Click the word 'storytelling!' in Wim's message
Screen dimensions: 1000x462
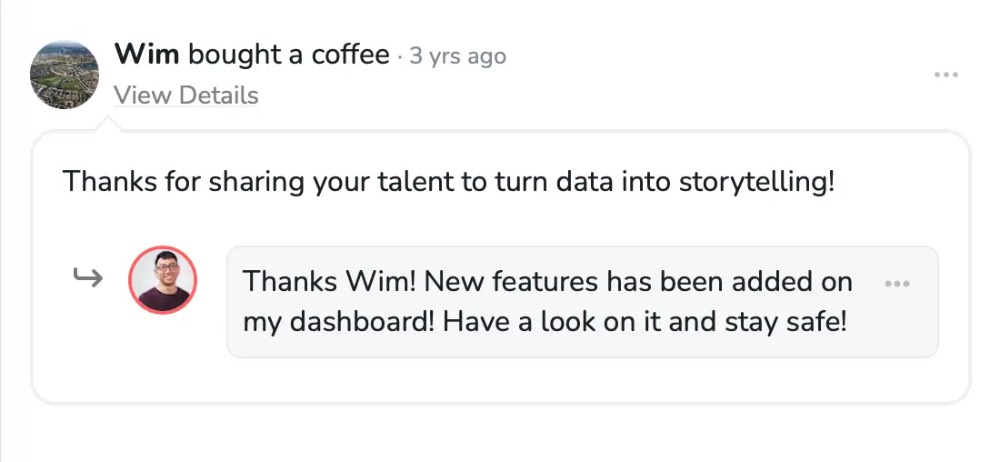pyautogui.click(x=756, y=183)
